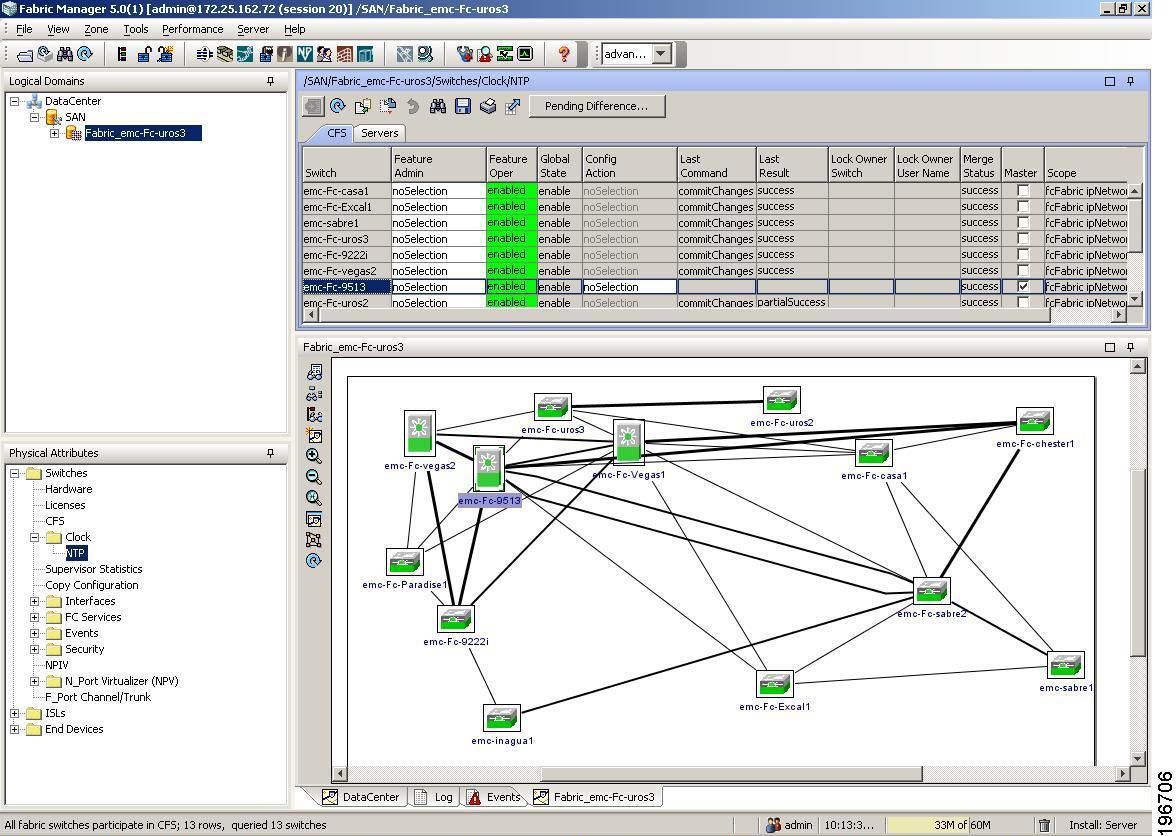1176x836 pixels.
Task: Click the top binoculars icon on map toolbar
Action: [314, 372]
